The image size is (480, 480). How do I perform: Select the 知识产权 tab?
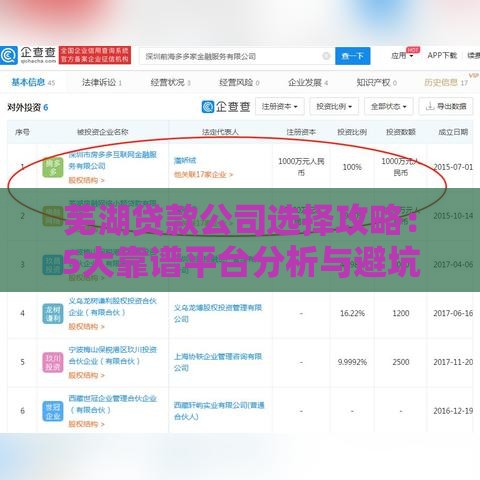click(376, 82)
